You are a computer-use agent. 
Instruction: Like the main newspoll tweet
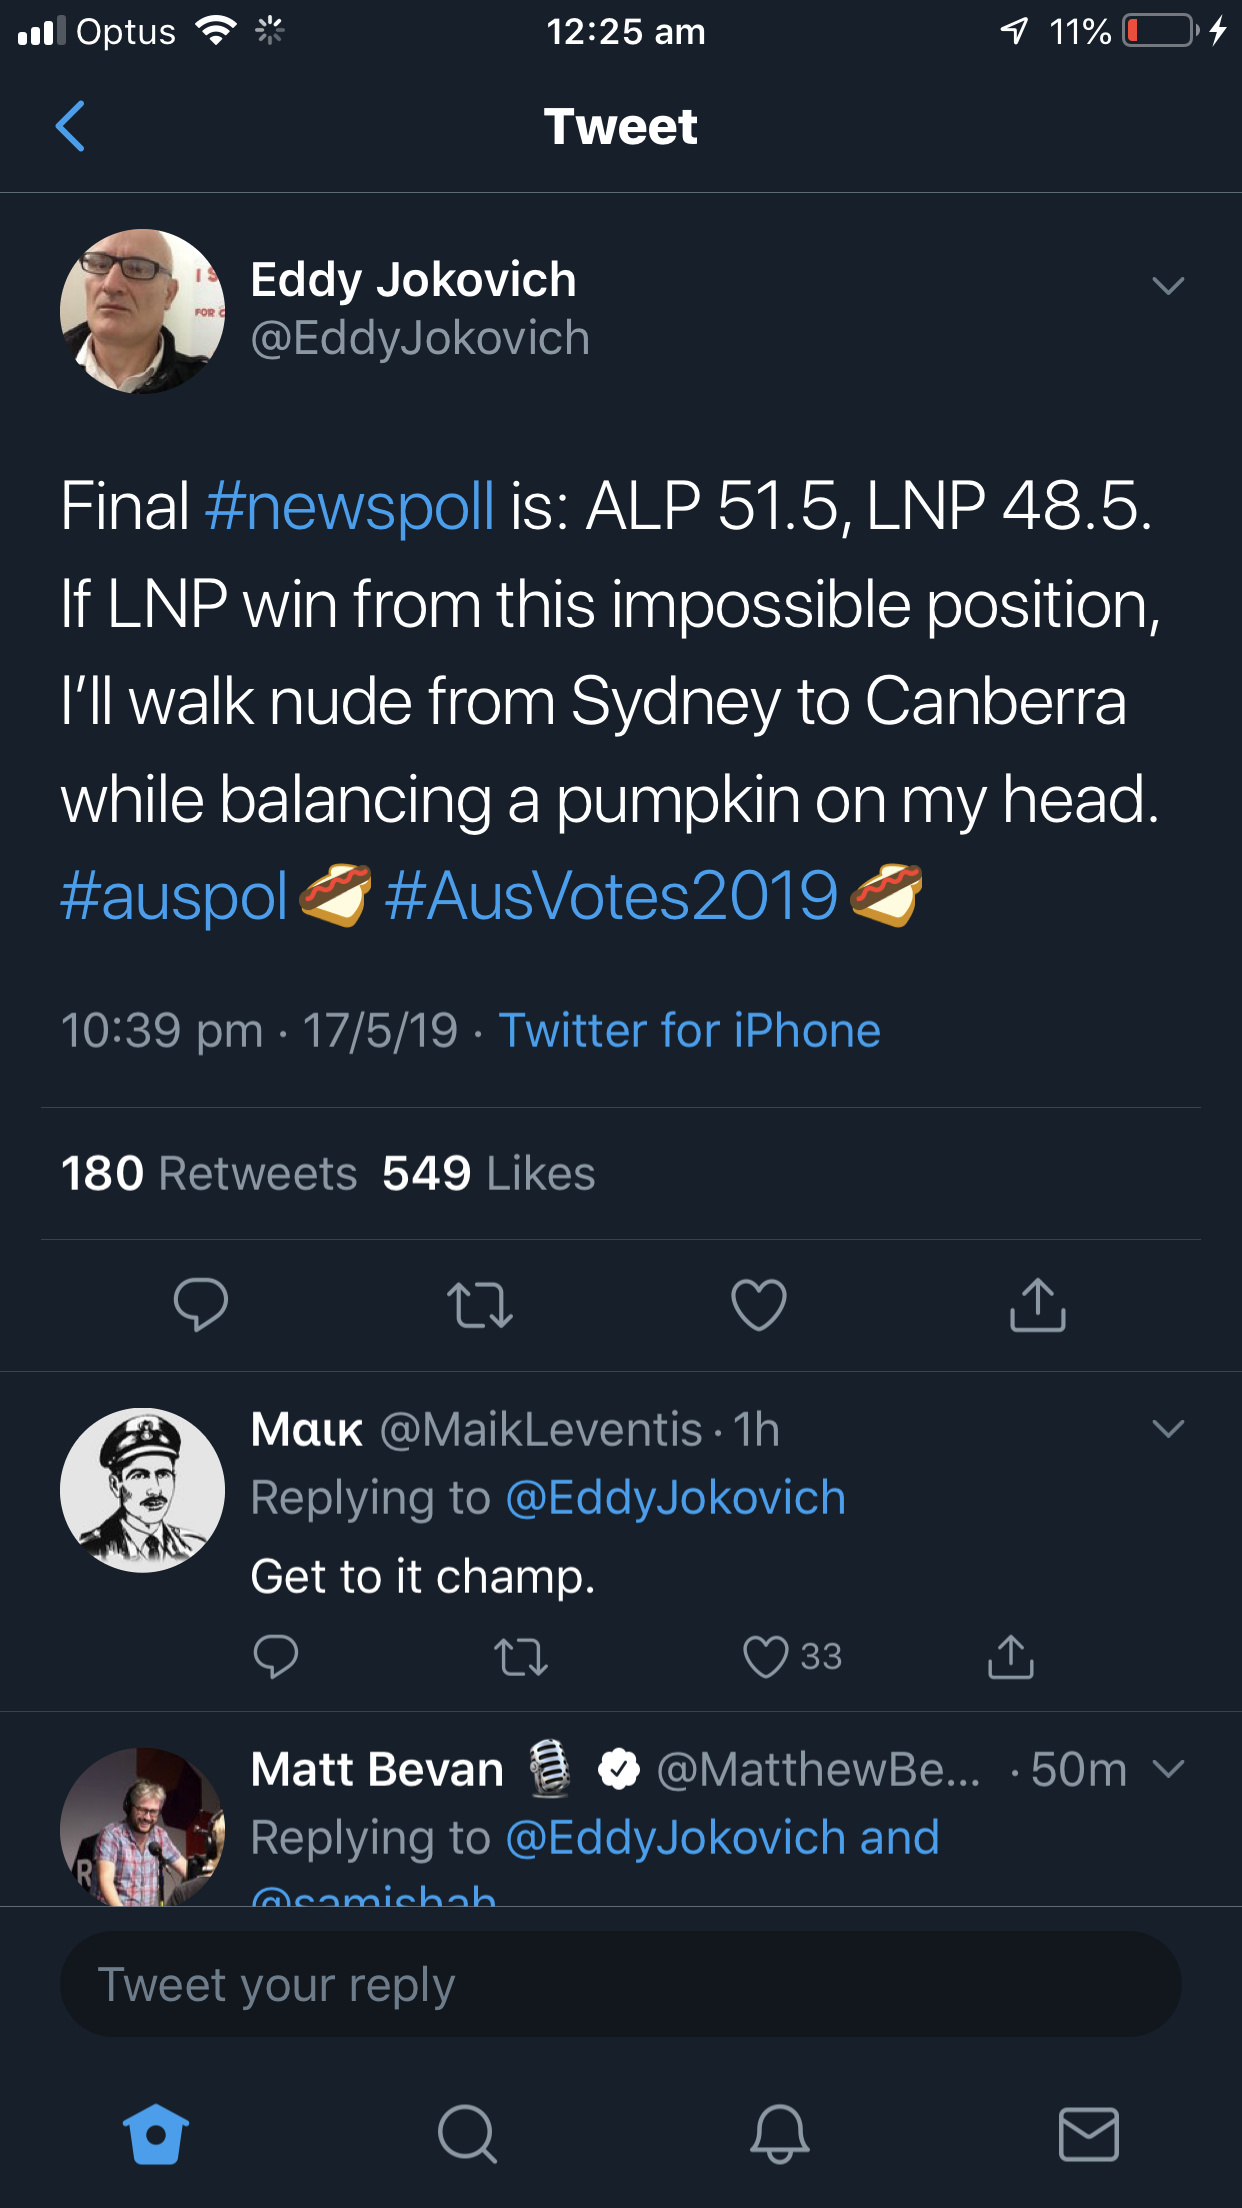(x=759, y=1305)
